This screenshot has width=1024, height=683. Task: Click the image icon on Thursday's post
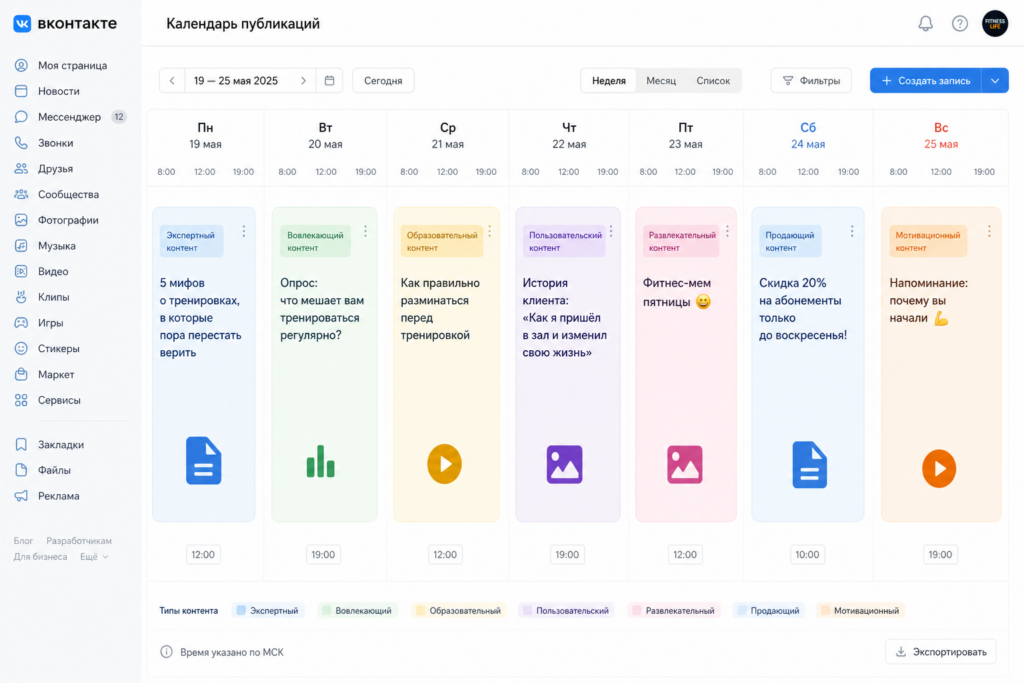point(564,464)
